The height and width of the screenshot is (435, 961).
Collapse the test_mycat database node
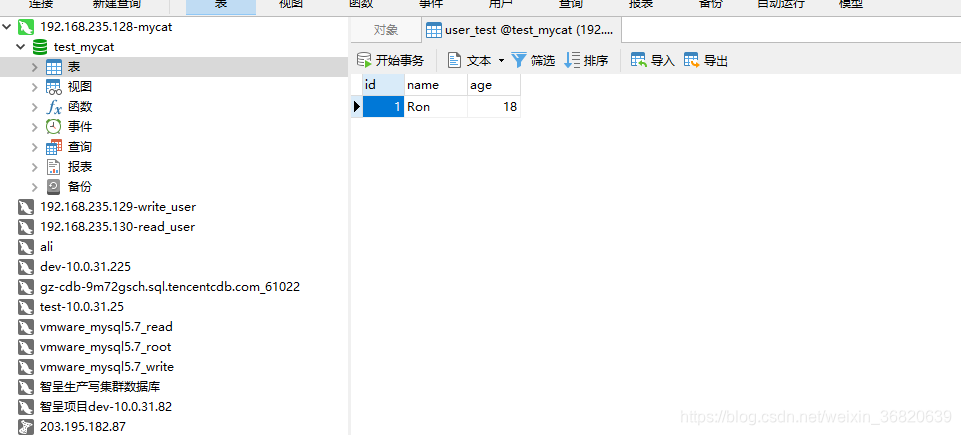(21, 47)
